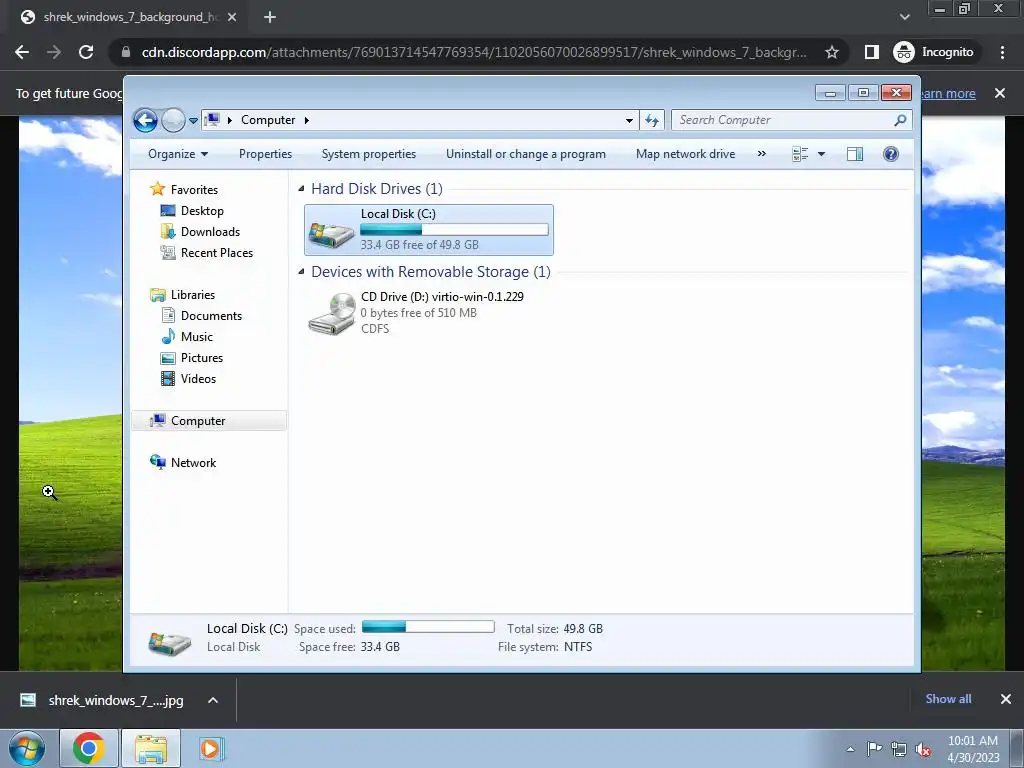Viewport: 1024px width, 768px height.
Task: Open Chrome side panel icon
Action: tap(871, 52)
